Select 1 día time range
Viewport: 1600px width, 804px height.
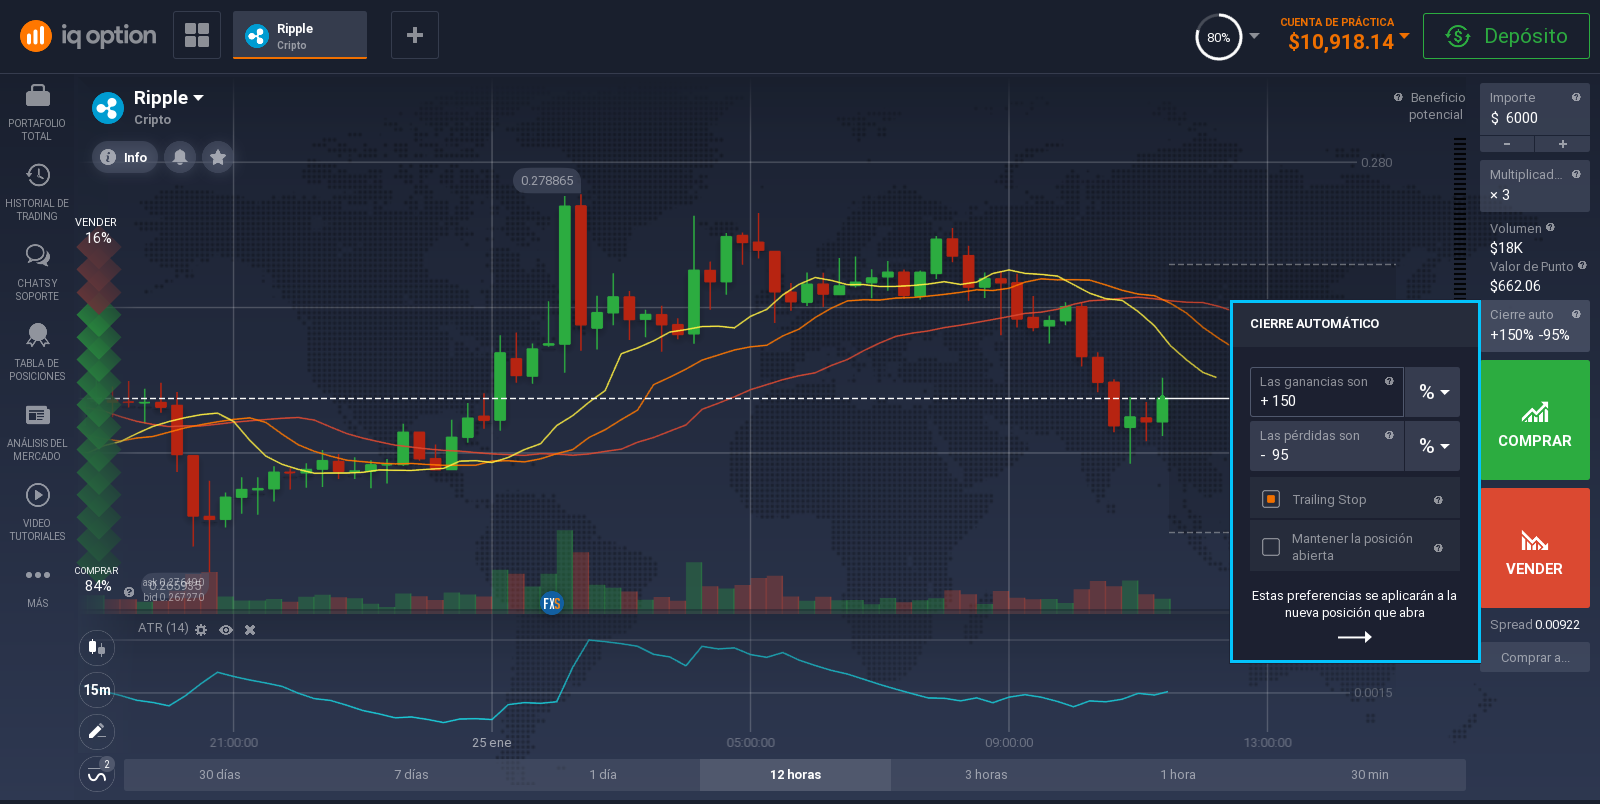point(603,774)
